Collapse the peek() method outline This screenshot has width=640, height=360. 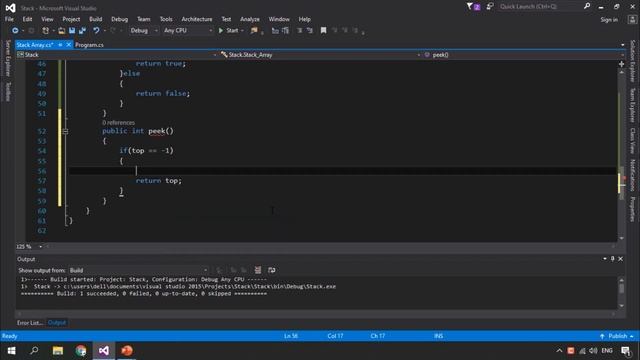pos(65,131)
